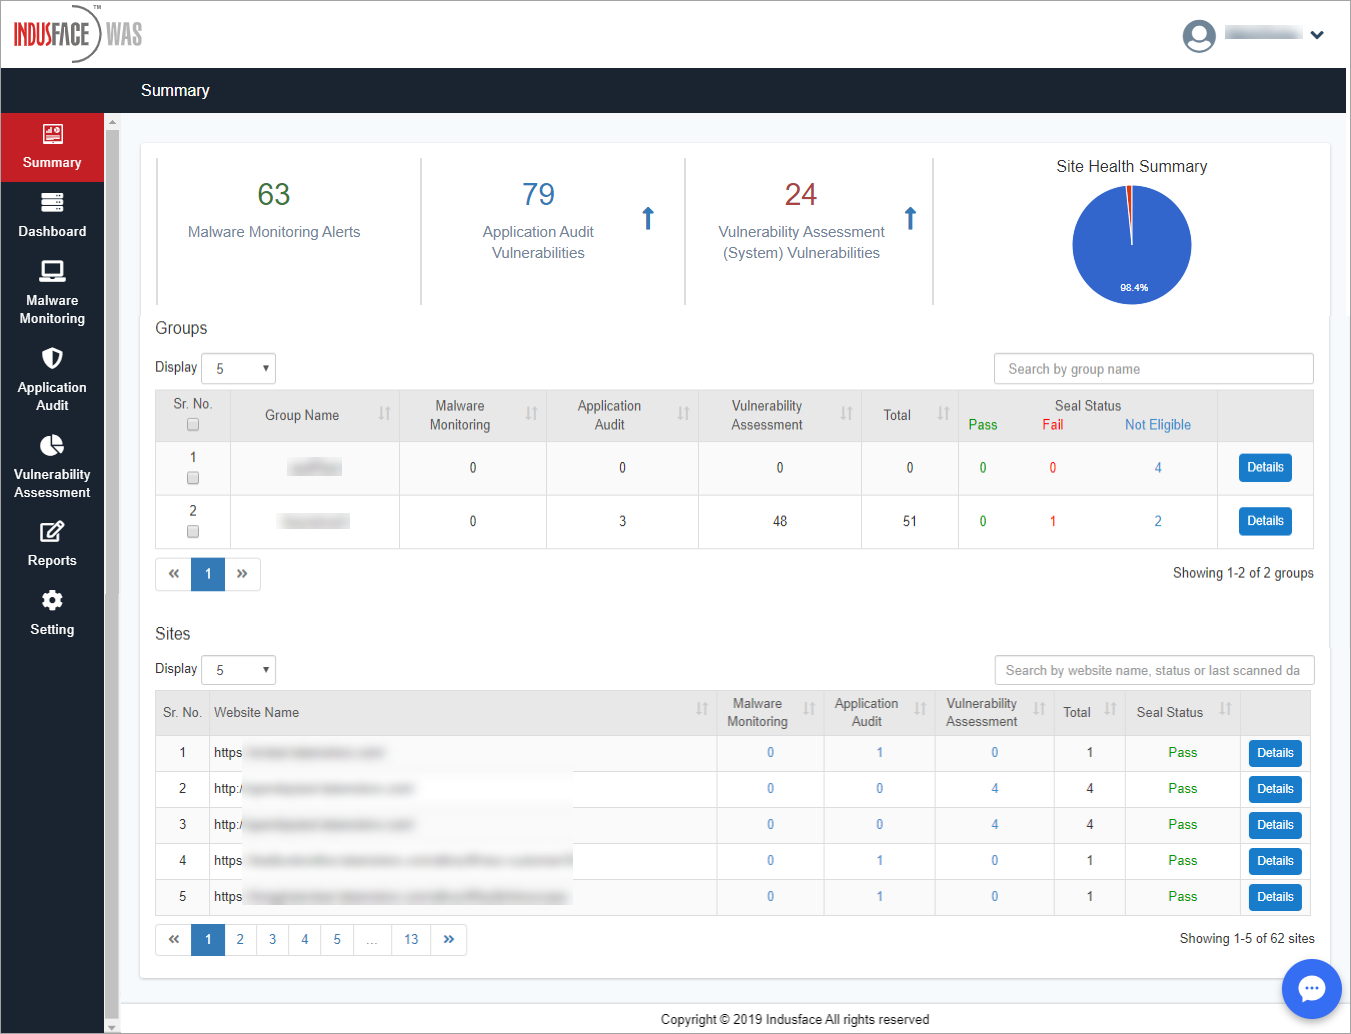Screen dimensions: 1351x1034
Task: Click the 63 Malware Monitoring Alerts count
Action: click(274, 194)
